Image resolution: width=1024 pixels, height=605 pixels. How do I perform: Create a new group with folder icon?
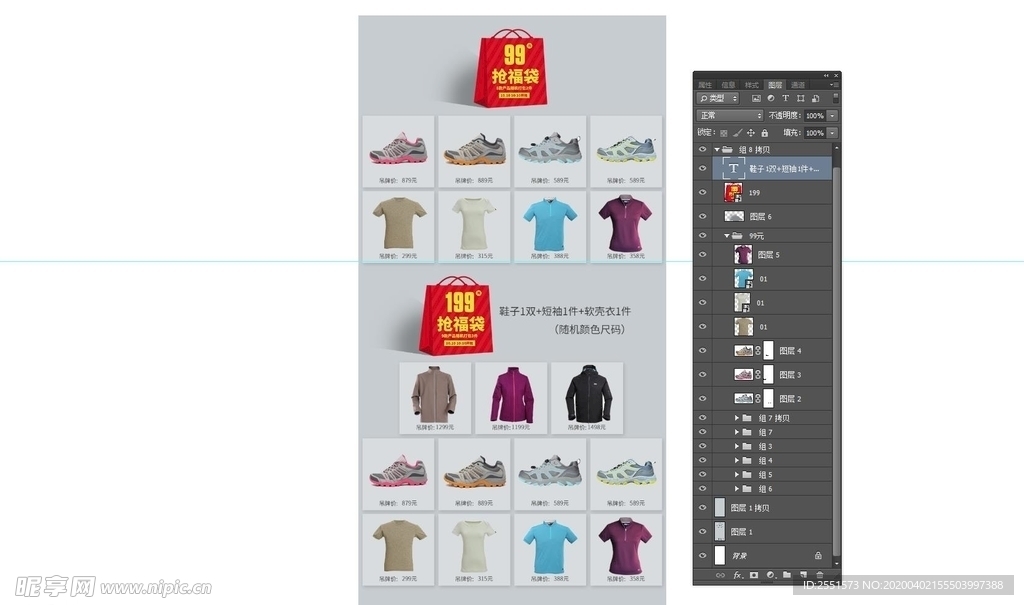[x=787, y=575]
